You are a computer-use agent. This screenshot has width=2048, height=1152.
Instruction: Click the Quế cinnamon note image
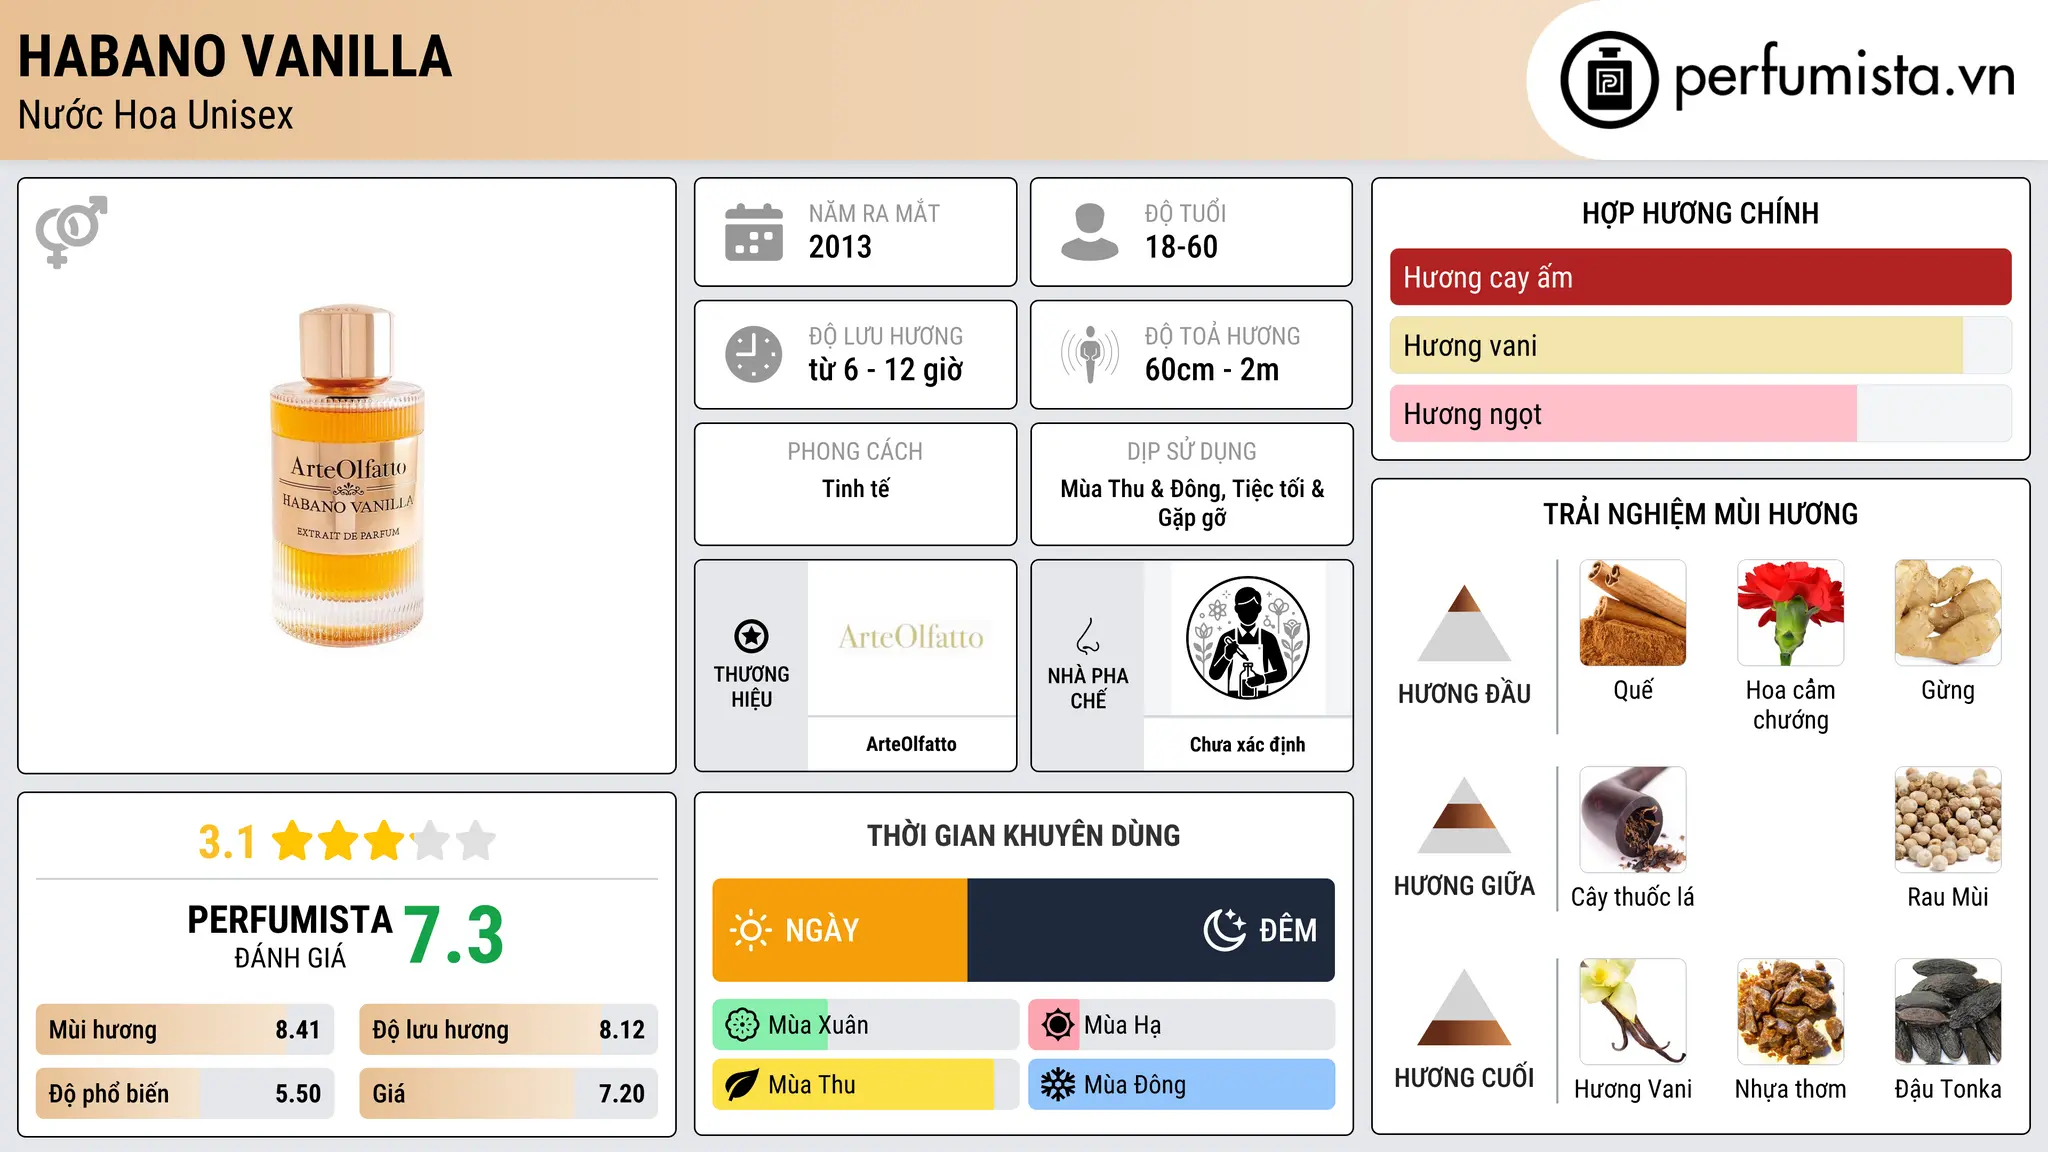[1633, 613]
